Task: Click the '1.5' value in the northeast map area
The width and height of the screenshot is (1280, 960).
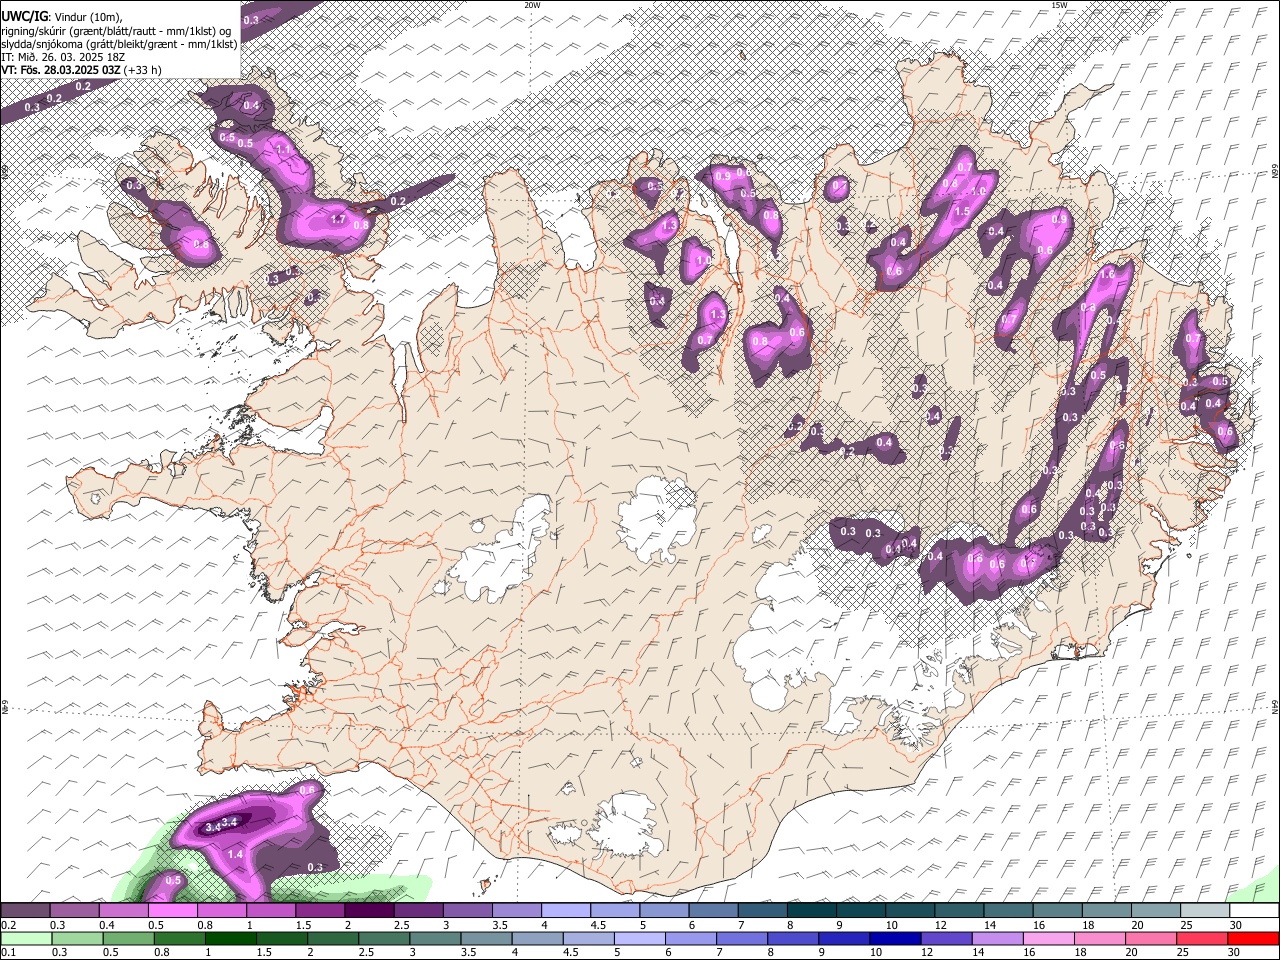Action: [962, 211]
